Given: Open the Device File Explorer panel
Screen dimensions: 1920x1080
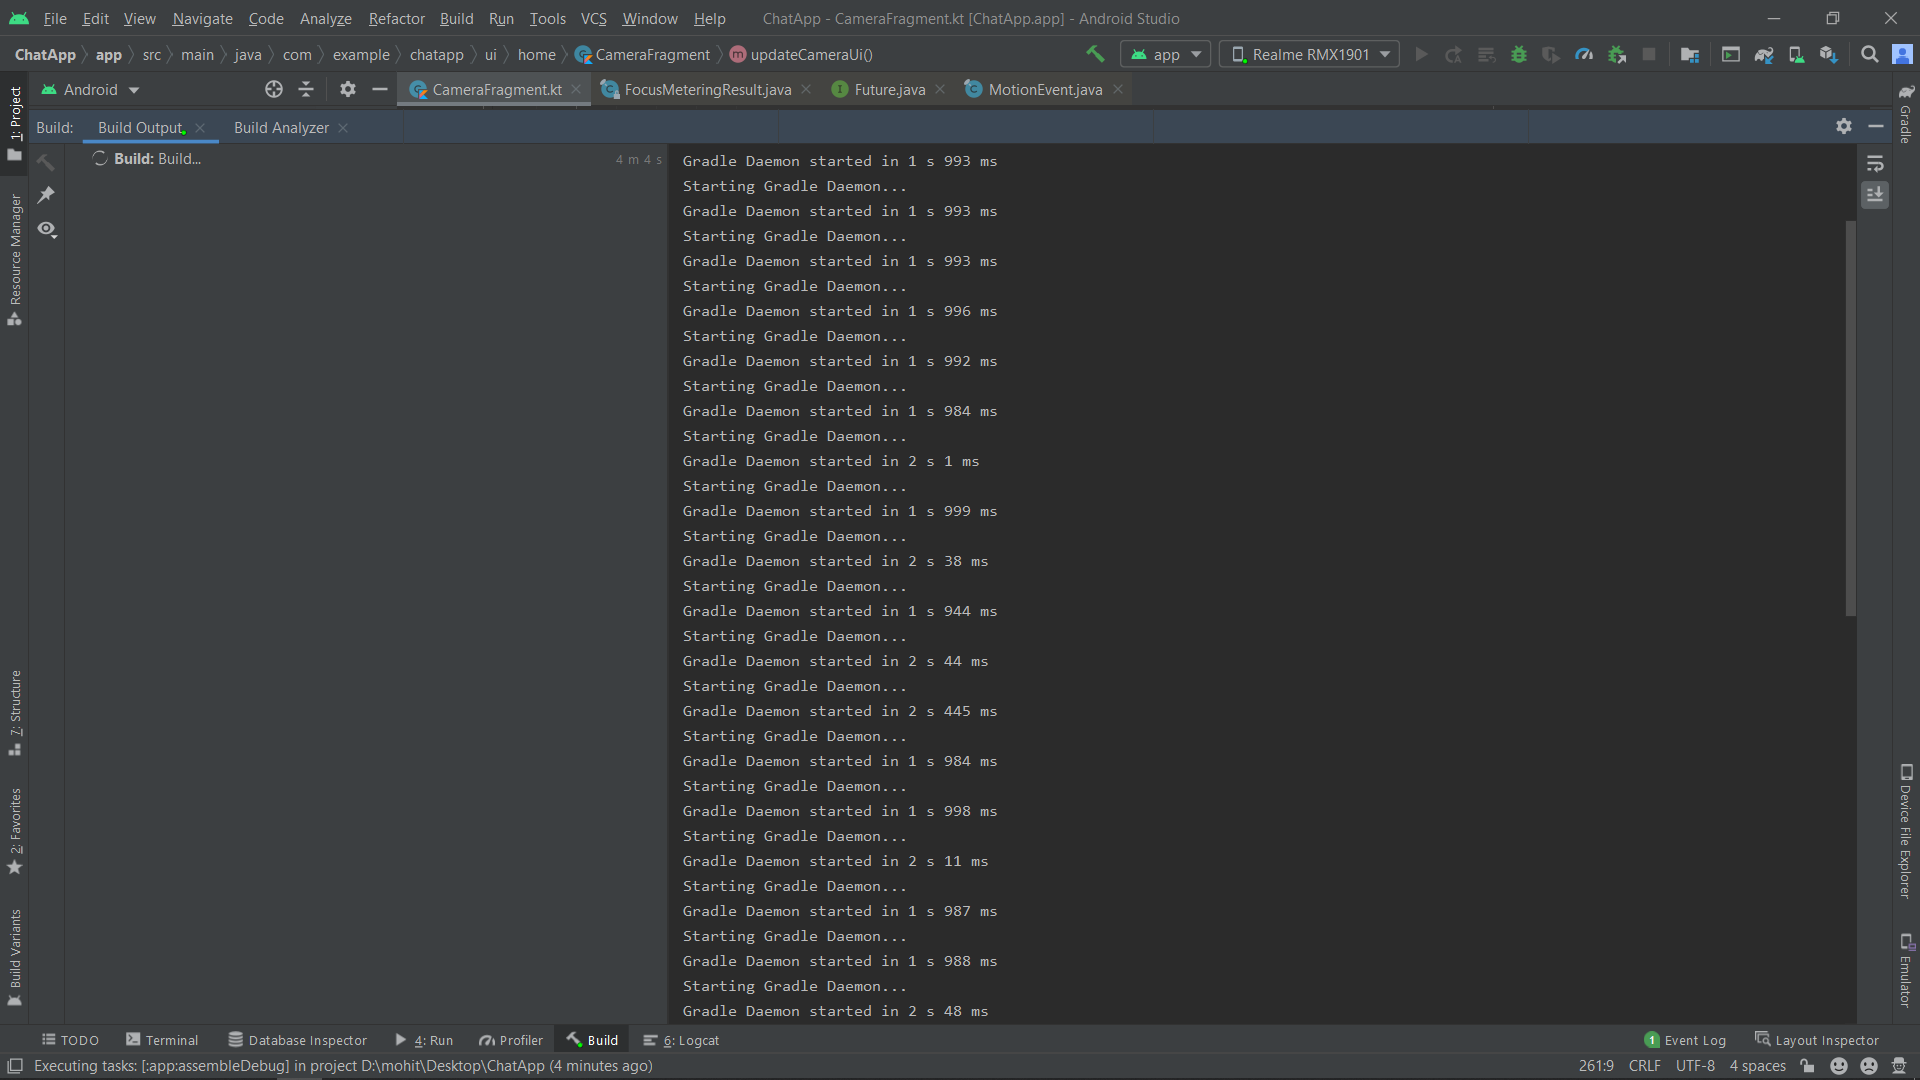Looking at the screenshot, I should 1906,831.
